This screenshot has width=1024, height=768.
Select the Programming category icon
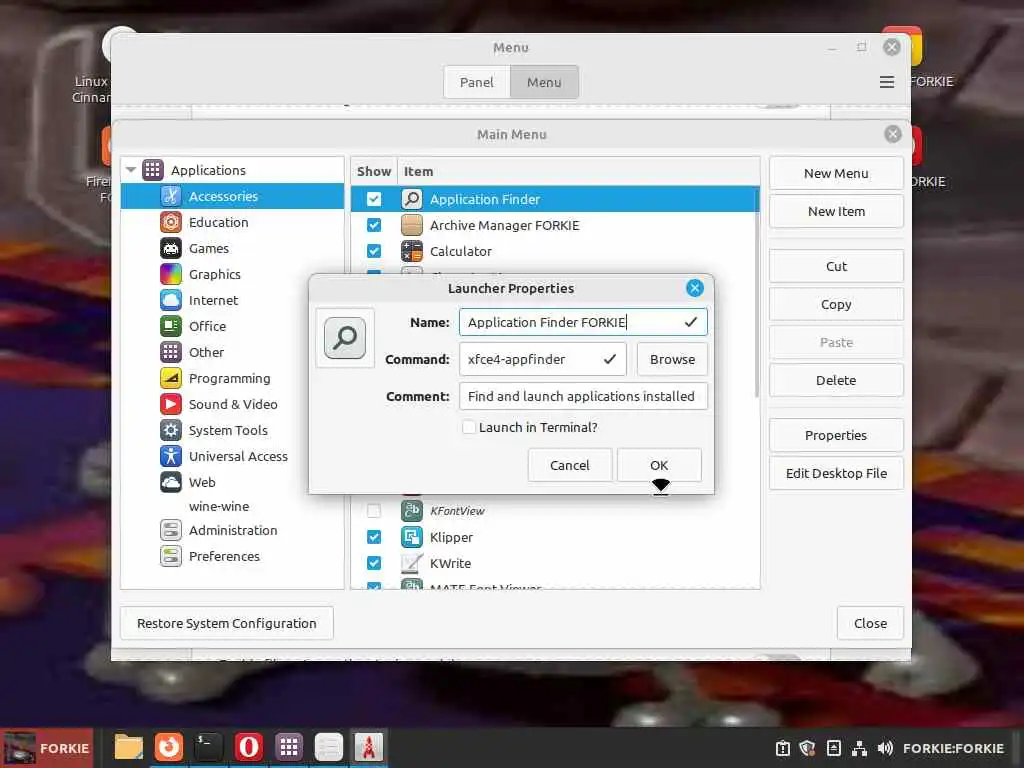pos(170,378)
